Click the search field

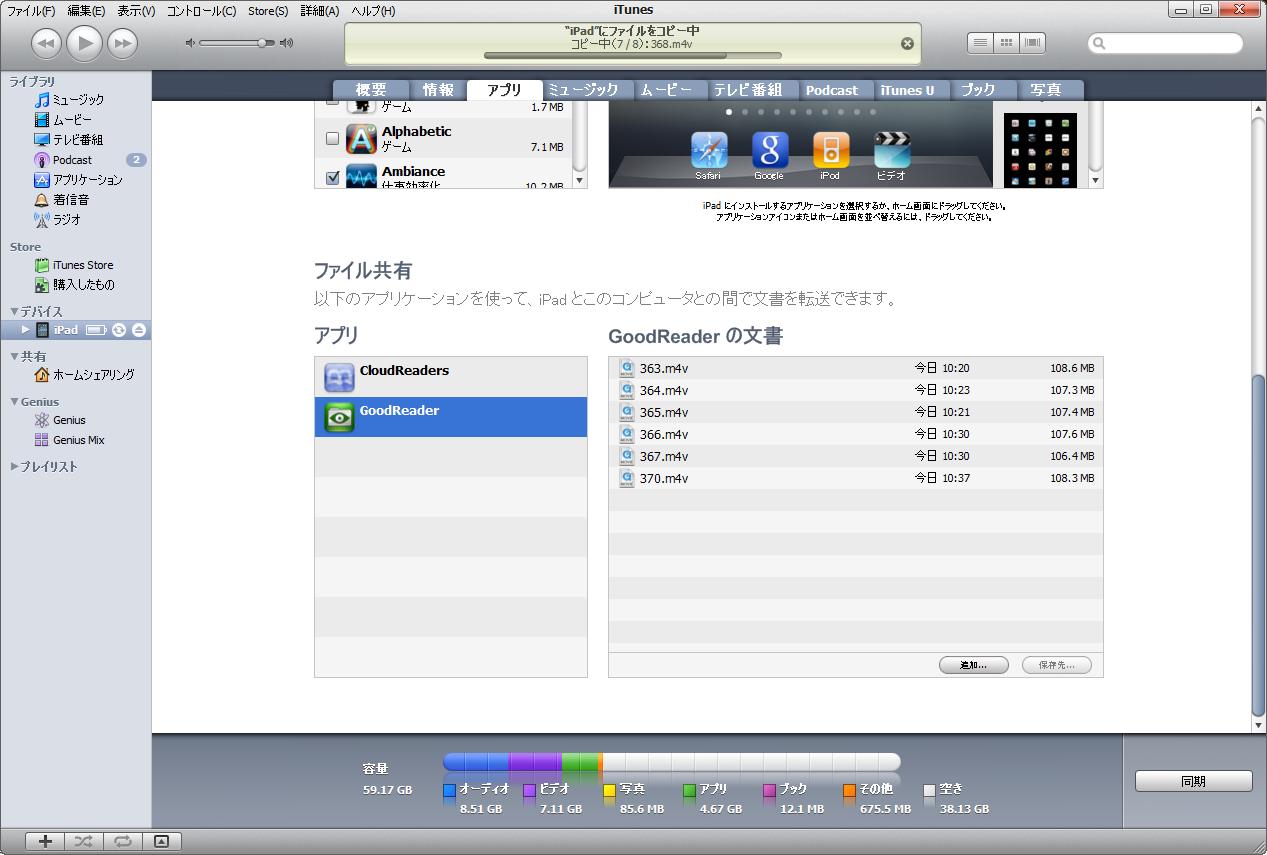[1166, 43]
